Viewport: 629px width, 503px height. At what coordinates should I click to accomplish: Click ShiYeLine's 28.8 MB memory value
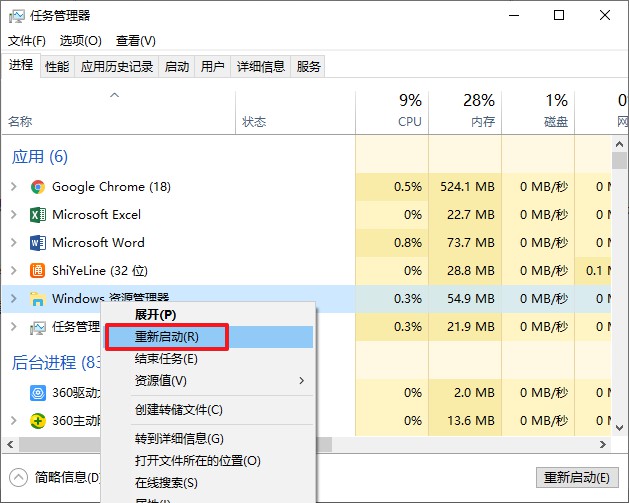tap(471, 271)
